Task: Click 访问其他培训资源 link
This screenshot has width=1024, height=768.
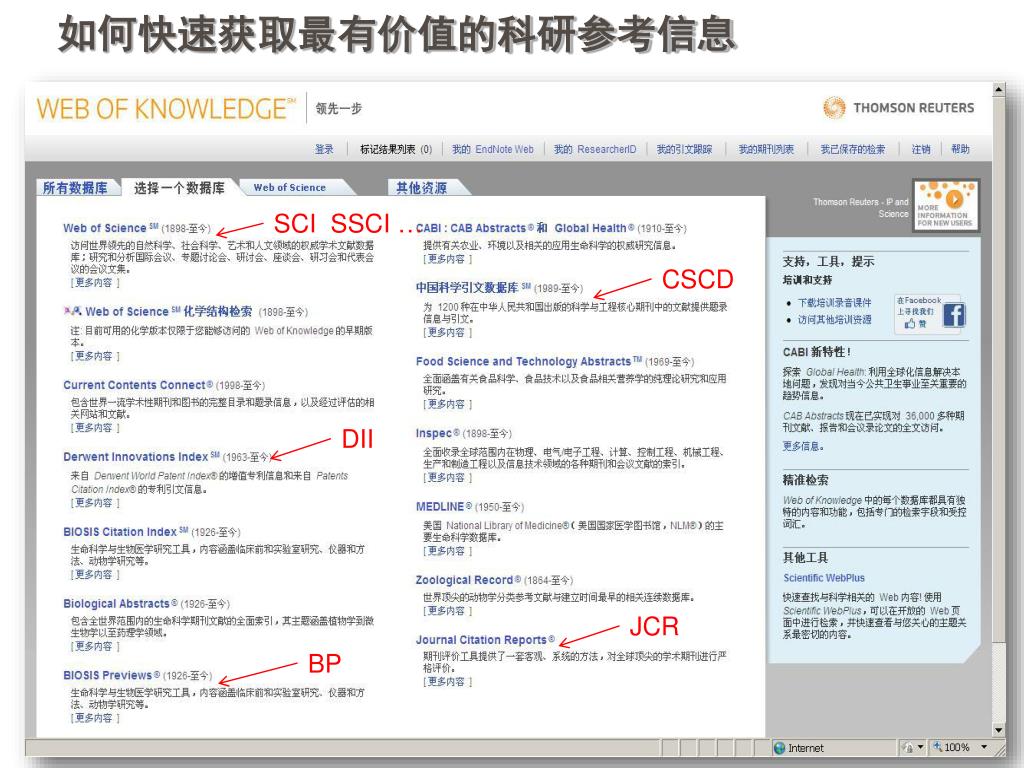Action: click(834, 320)
